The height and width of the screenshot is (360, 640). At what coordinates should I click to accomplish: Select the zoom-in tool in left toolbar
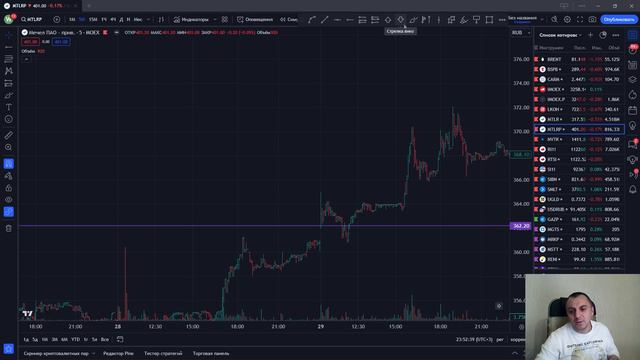(9, 147)
